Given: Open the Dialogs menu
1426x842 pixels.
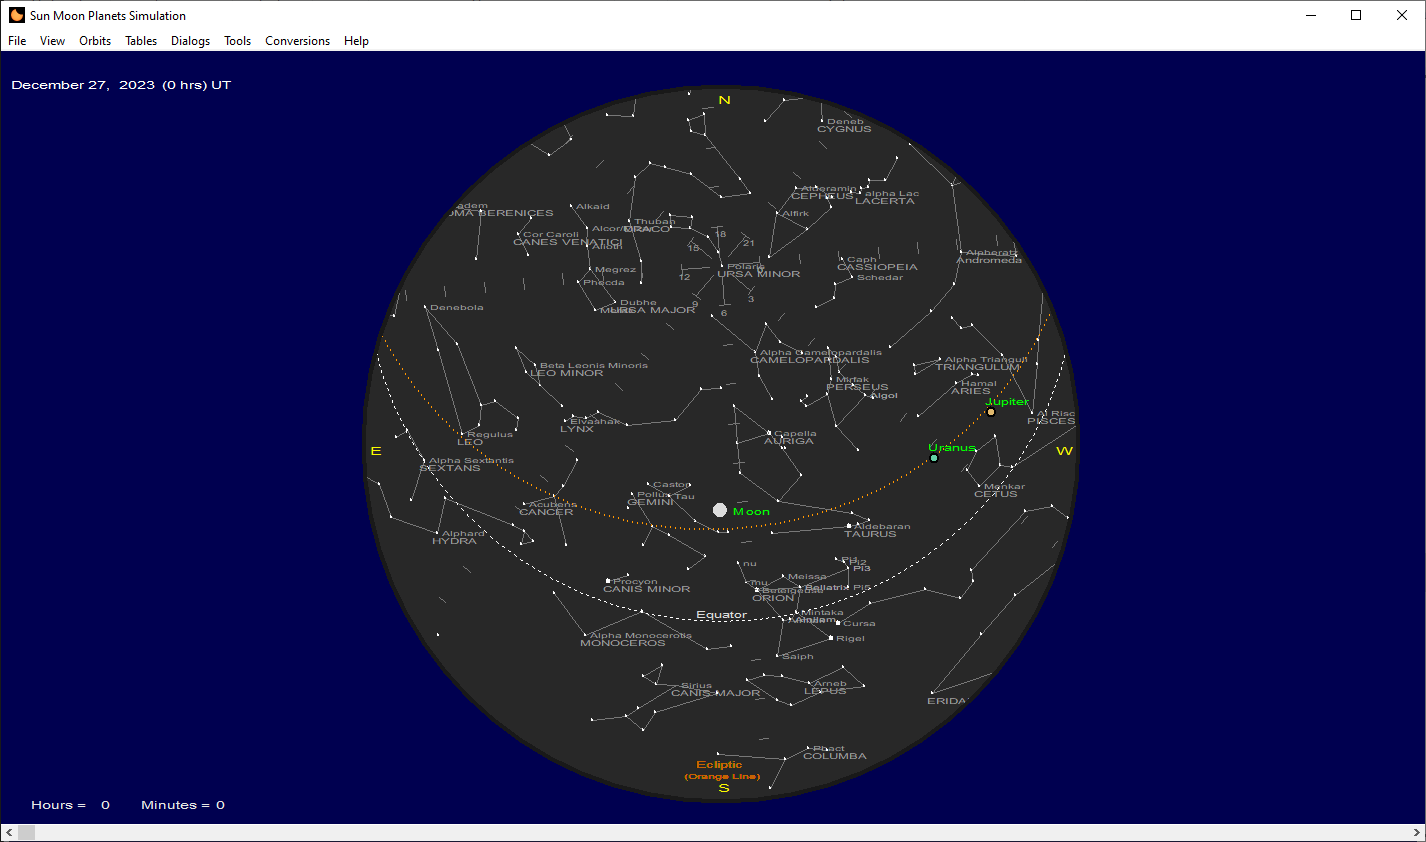Looking at the screenshot, I should [190, 41].
